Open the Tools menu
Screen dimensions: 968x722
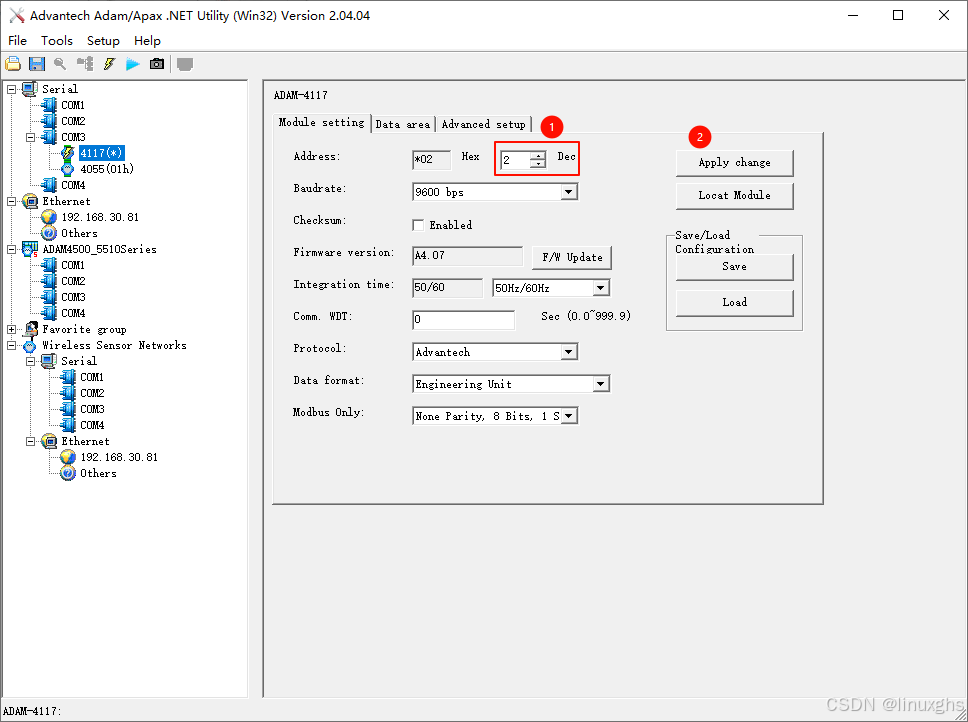pos(57,41)
